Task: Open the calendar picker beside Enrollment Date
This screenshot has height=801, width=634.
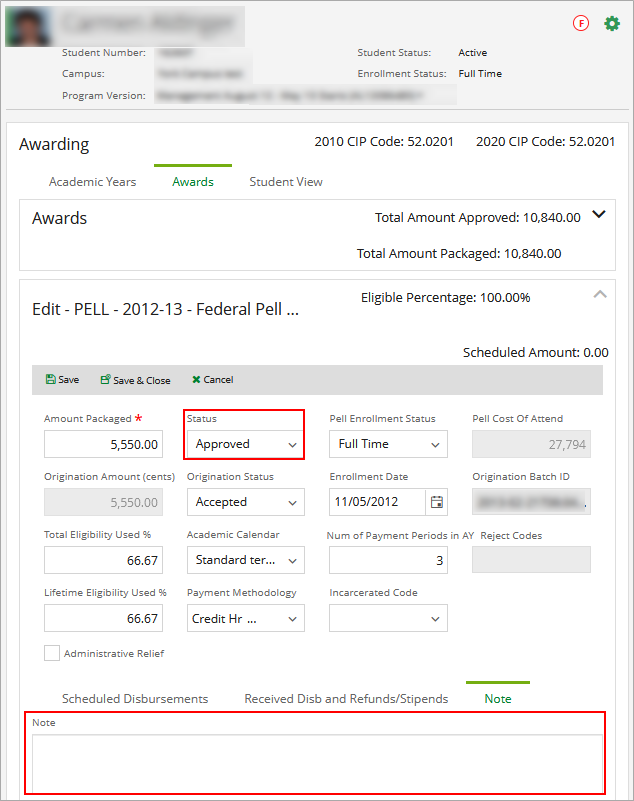Action: coord(435,501)
